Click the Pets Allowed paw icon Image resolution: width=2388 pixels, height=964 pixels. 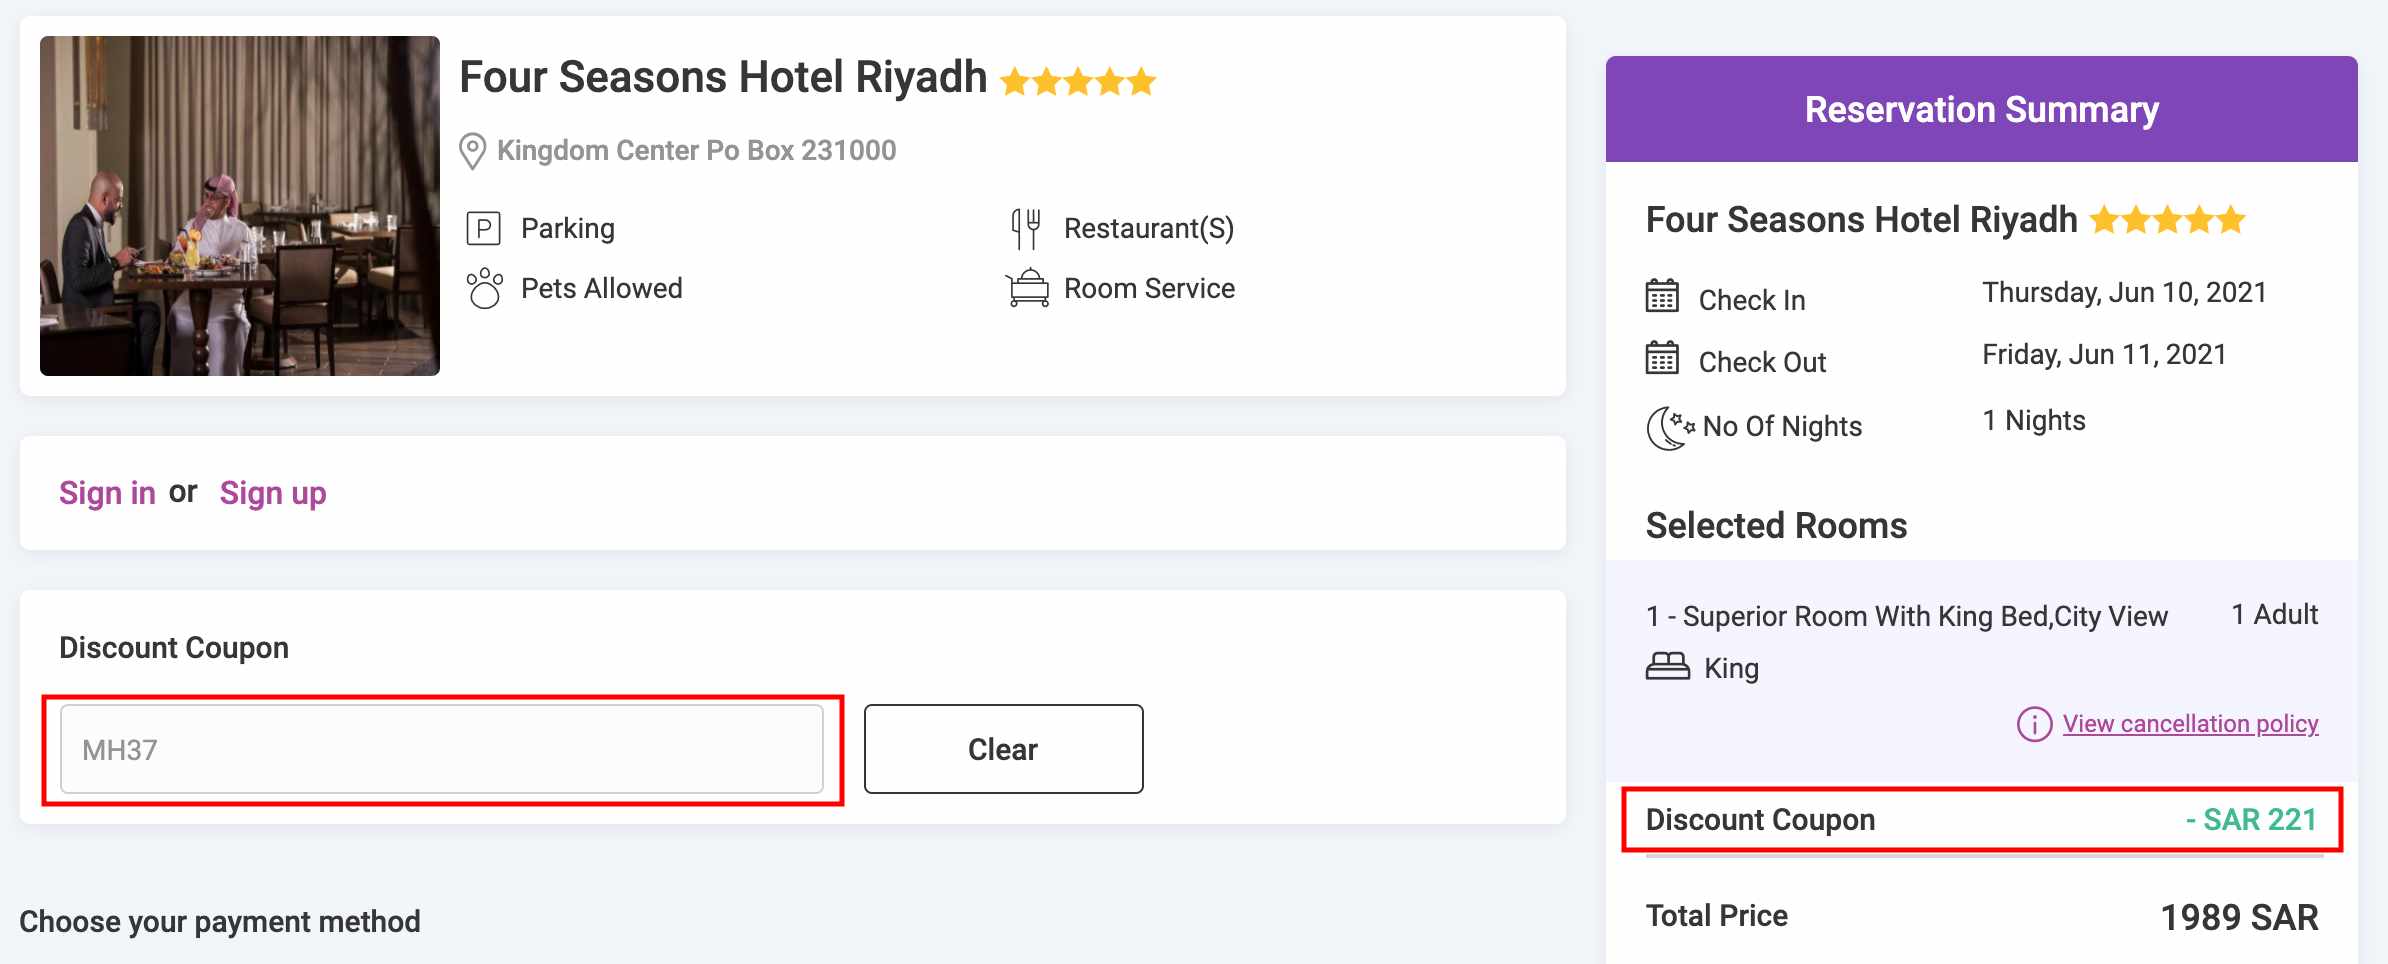[x=485, y=288]
